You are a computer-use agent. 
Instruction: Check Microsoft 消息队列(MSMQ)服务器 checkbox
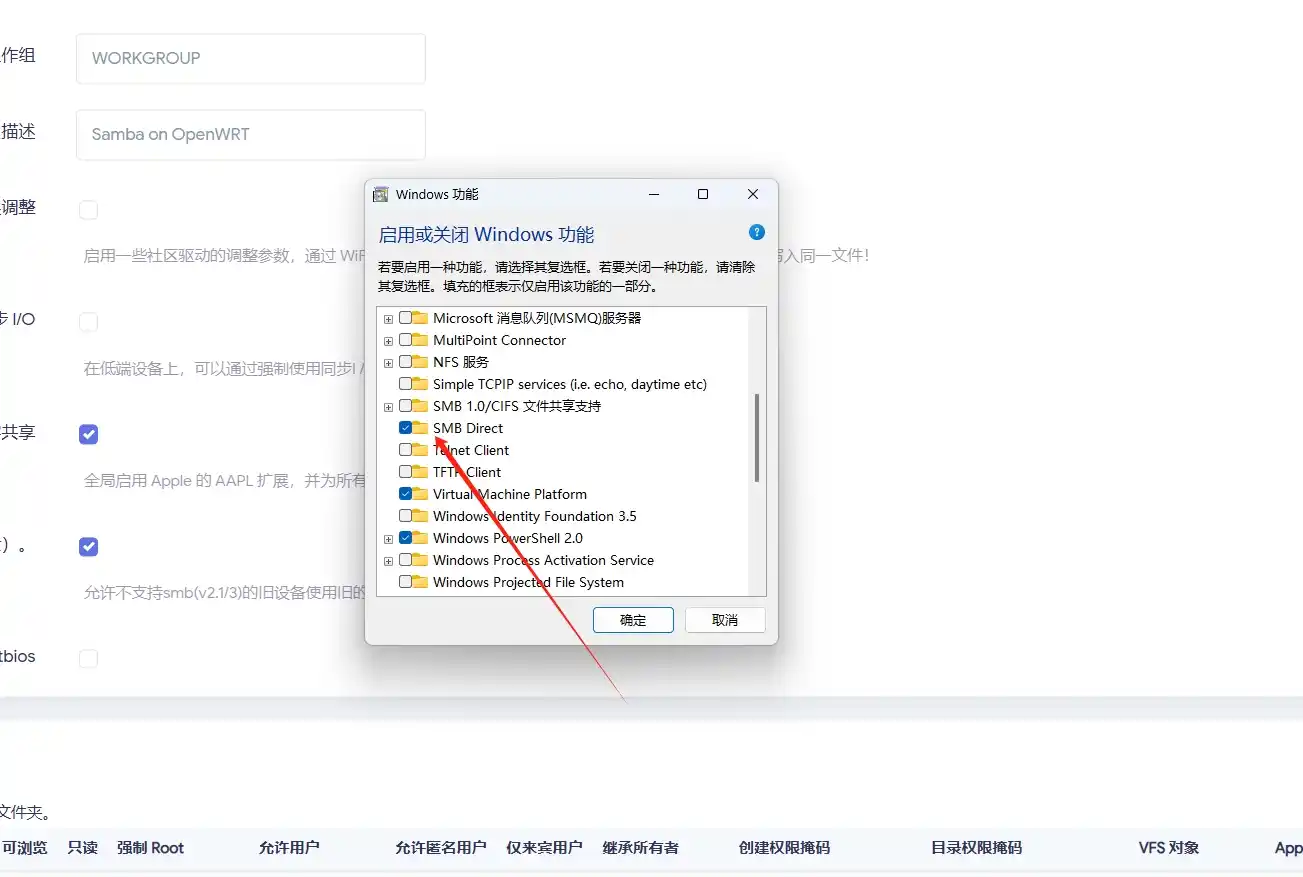[x=405, y=318]
